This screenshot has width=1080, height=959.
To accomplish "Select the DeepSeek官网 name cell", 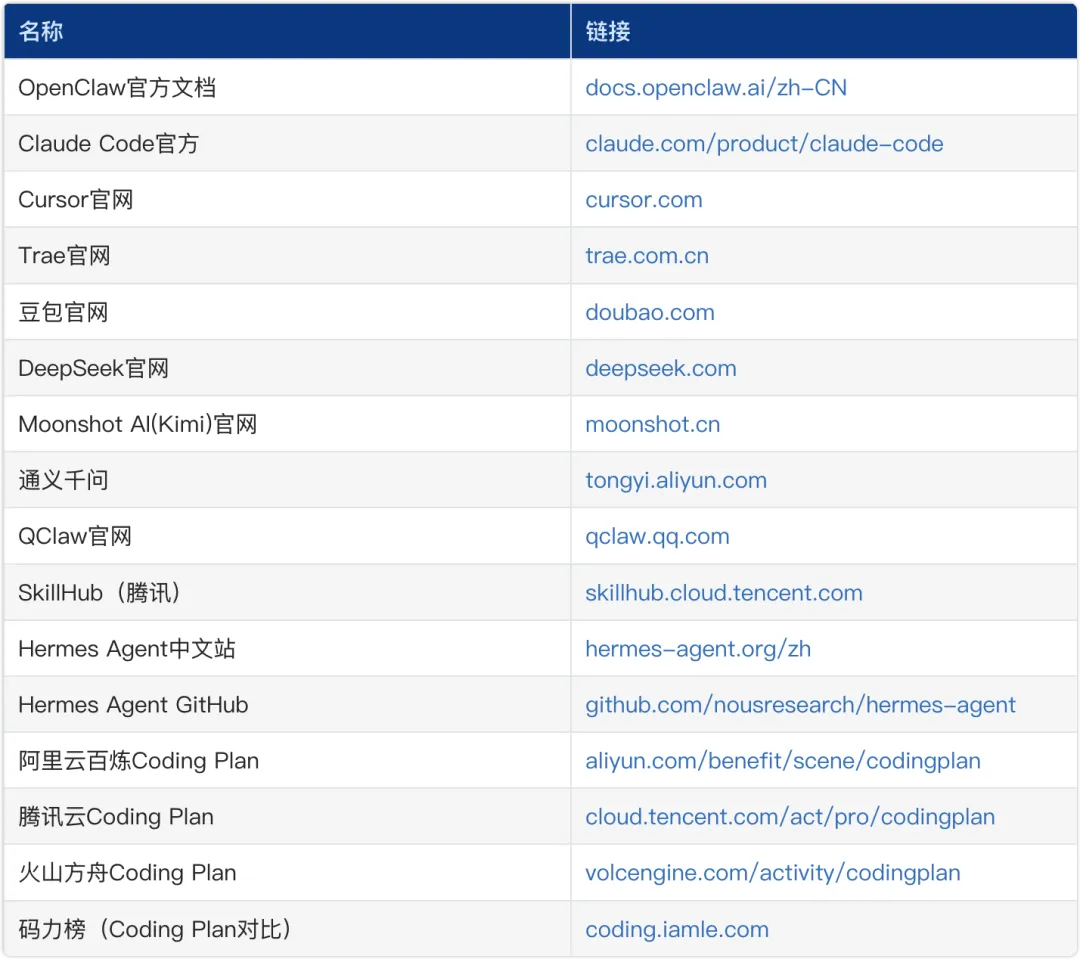I will pos(287,368).
